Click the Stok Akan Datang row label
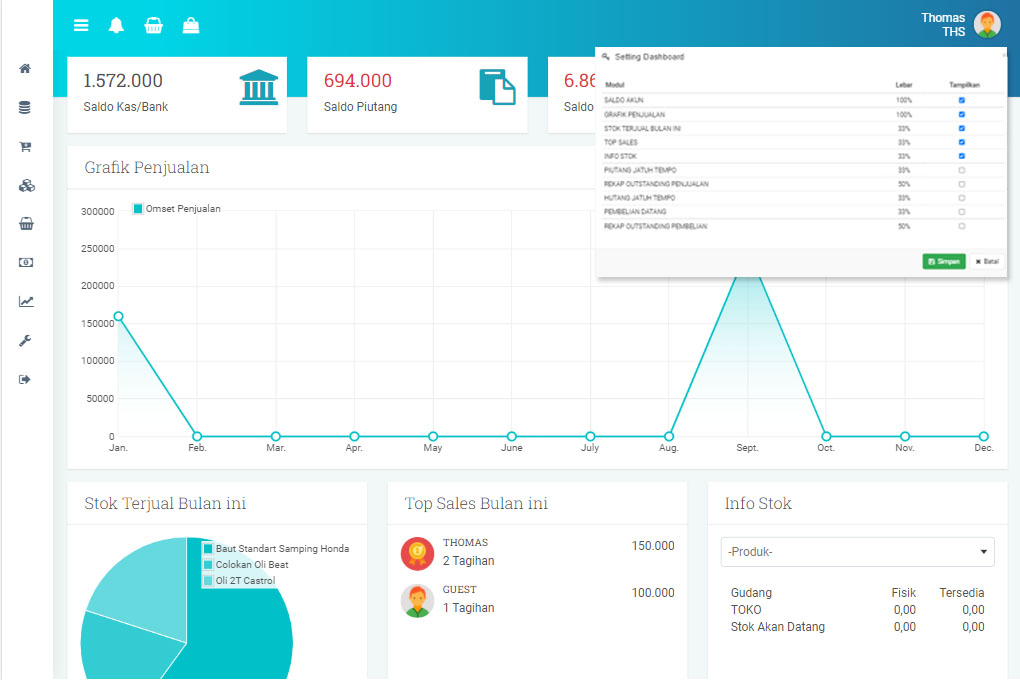 pyautogui.click(x=777, y=627)
